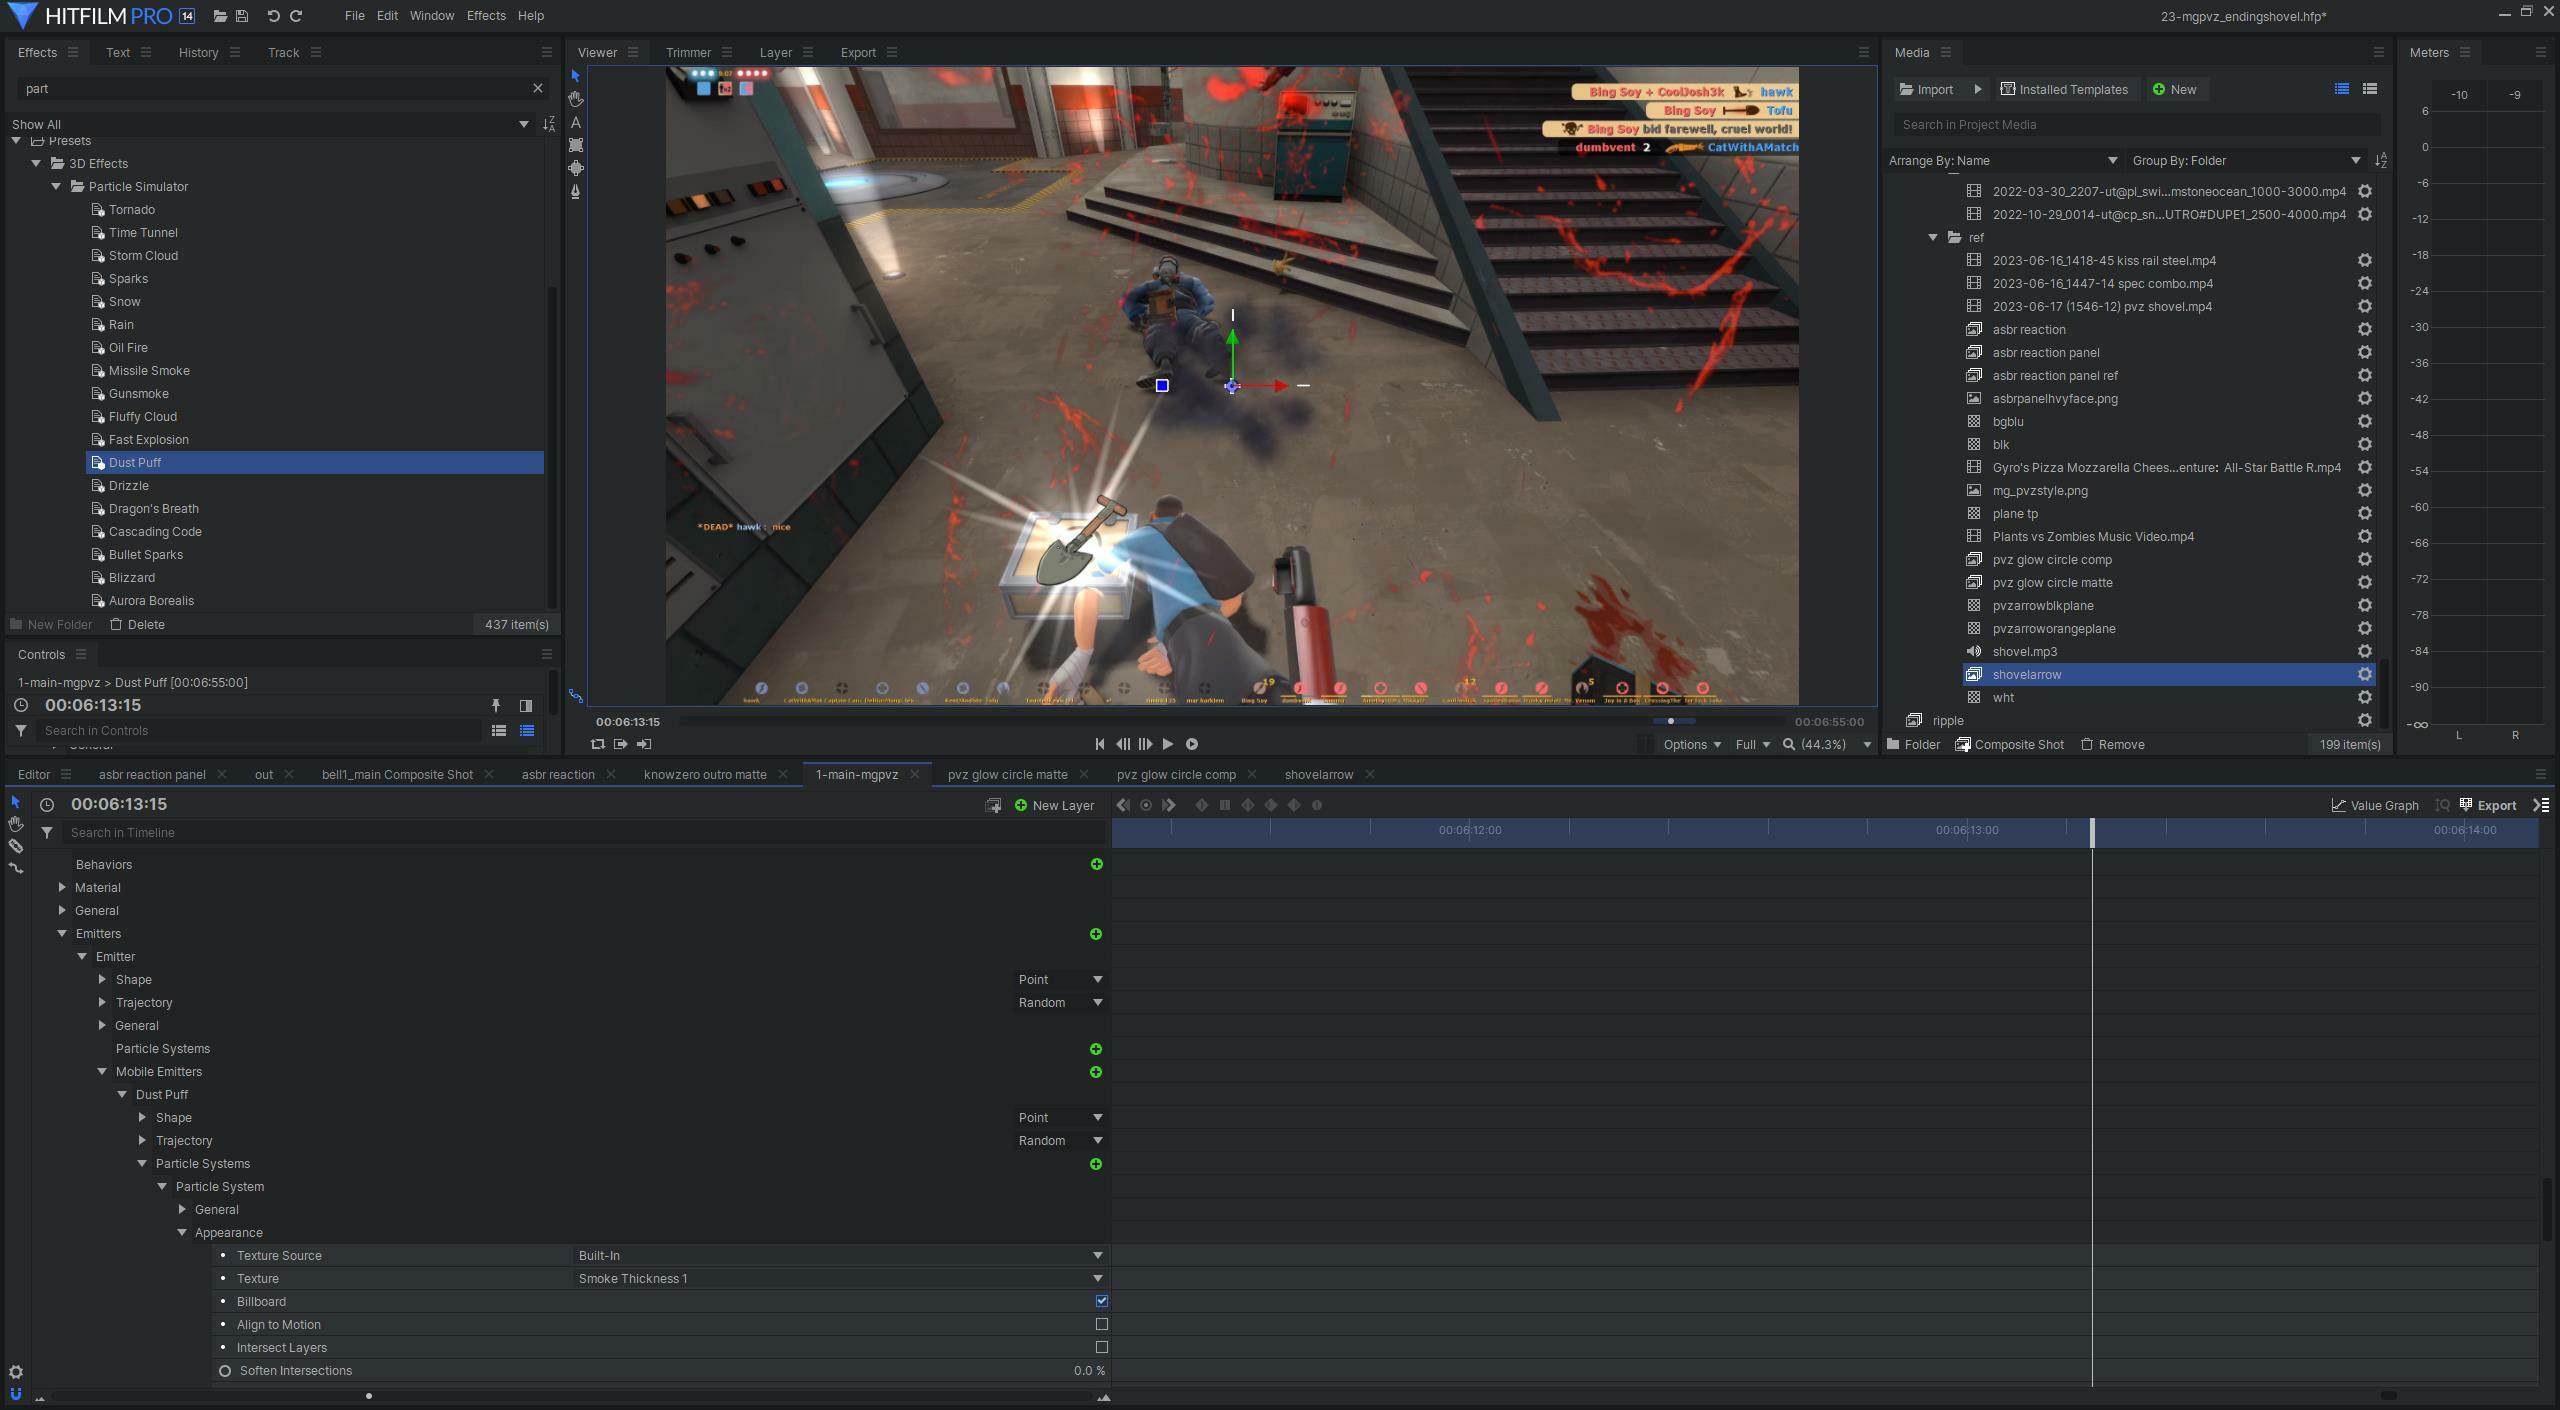Open the viewer Full resolution dropdown
Viewport: 2560px width, 1410px height.
(1753, 745)
